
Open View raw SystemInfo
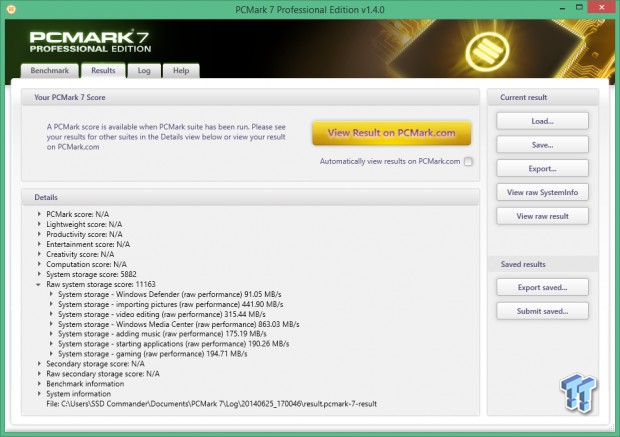coord(542,192)
